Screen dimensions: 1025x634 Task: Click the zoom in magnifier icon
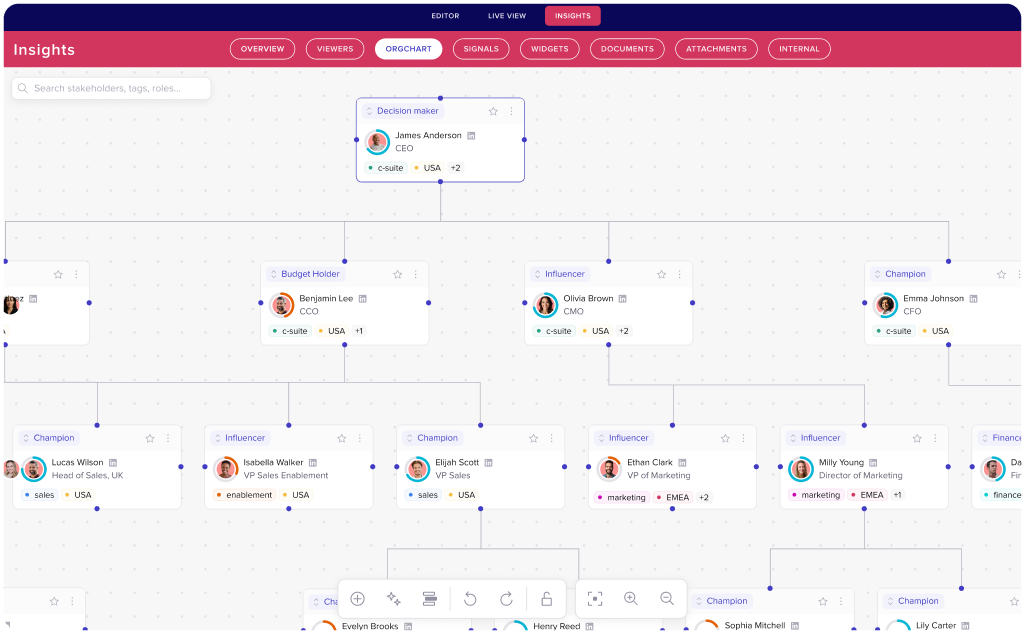click(x=631, y=599)
